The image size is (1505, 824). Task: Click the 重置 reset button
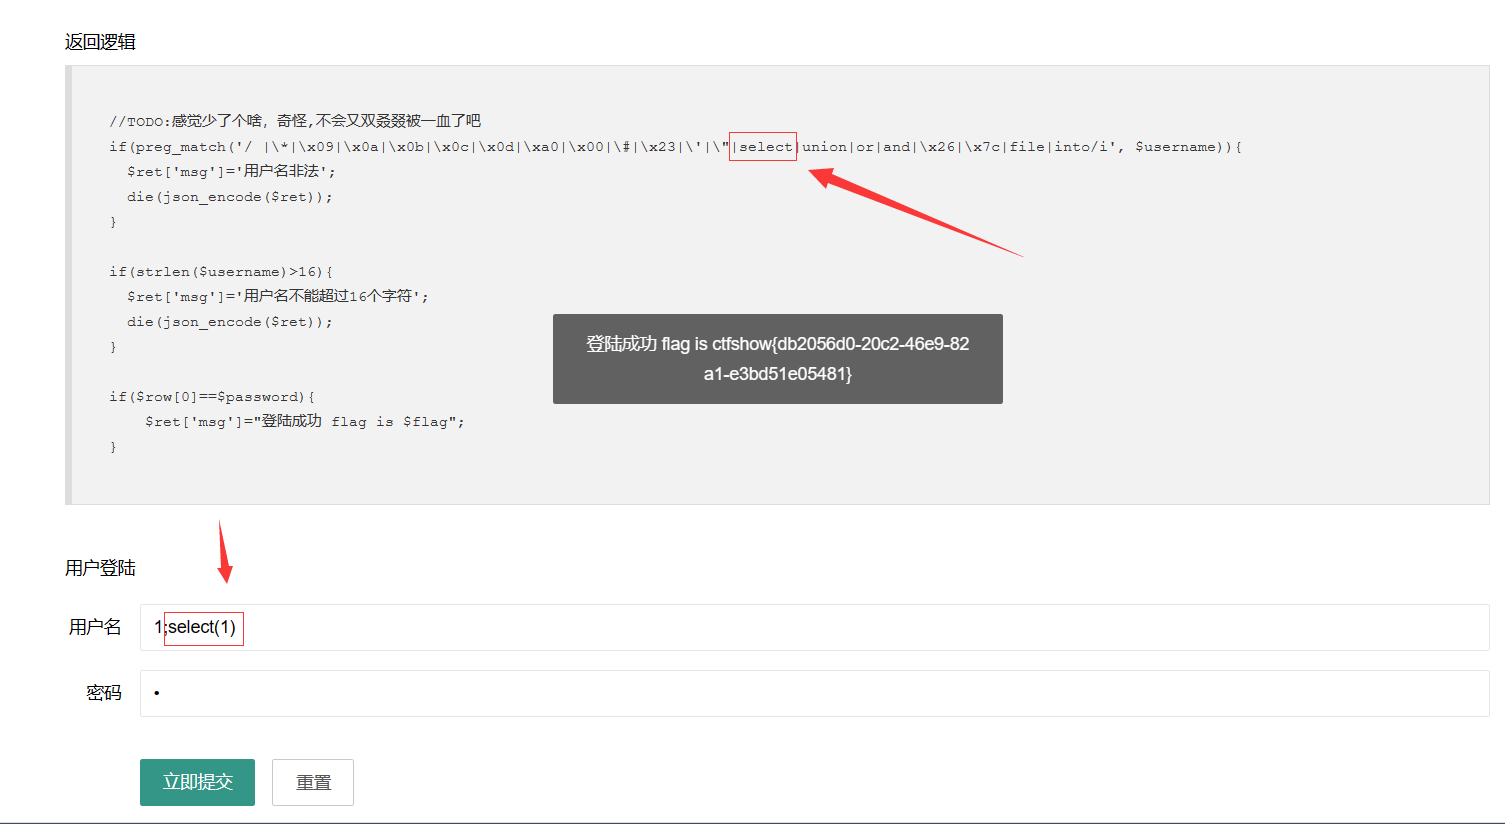313,782
